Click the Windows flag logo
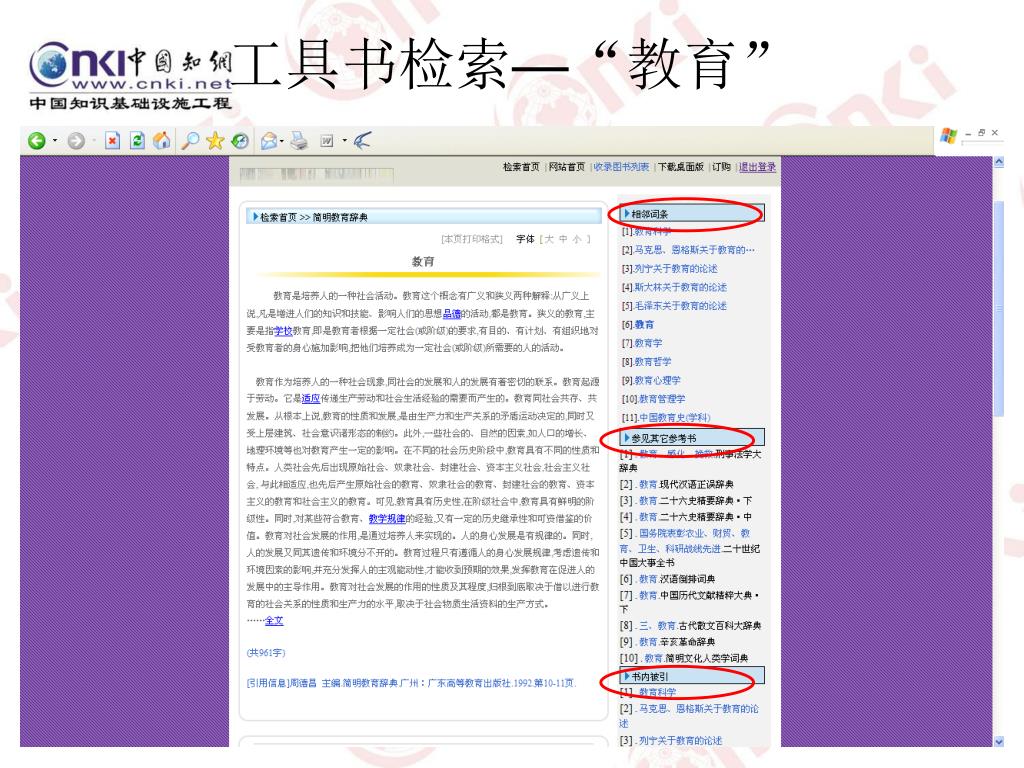The image size is (1024, 768). coord(948,136)
